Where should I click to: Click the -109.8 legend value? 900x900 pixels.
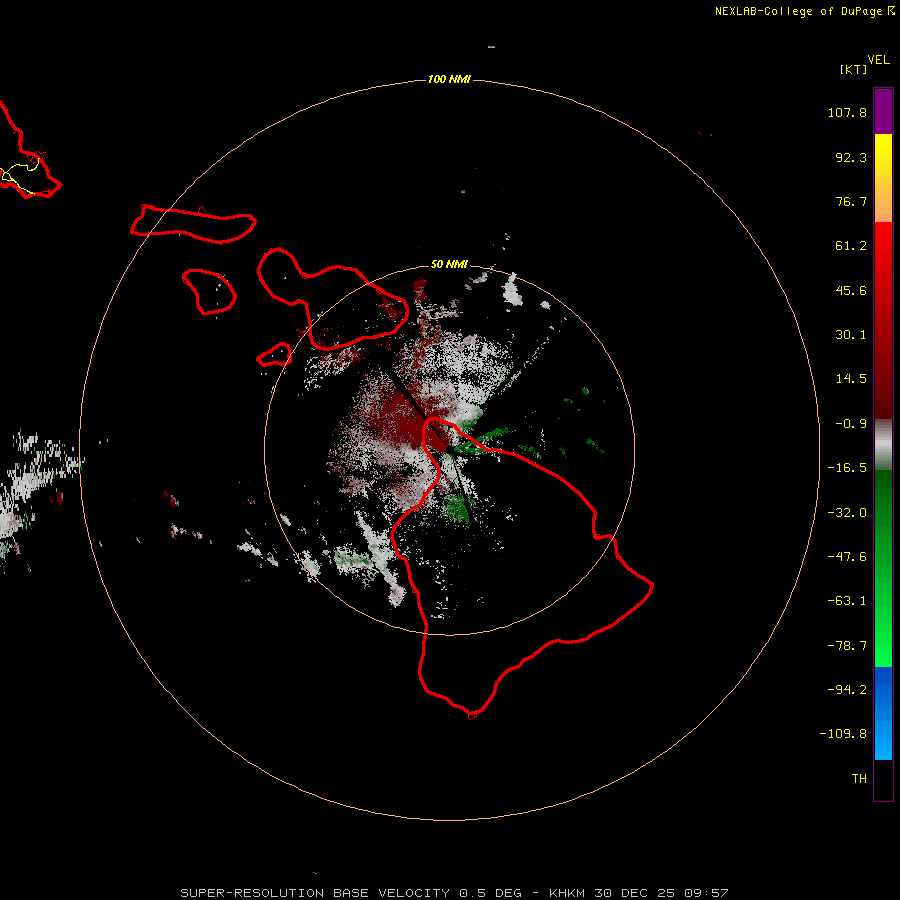843,734
